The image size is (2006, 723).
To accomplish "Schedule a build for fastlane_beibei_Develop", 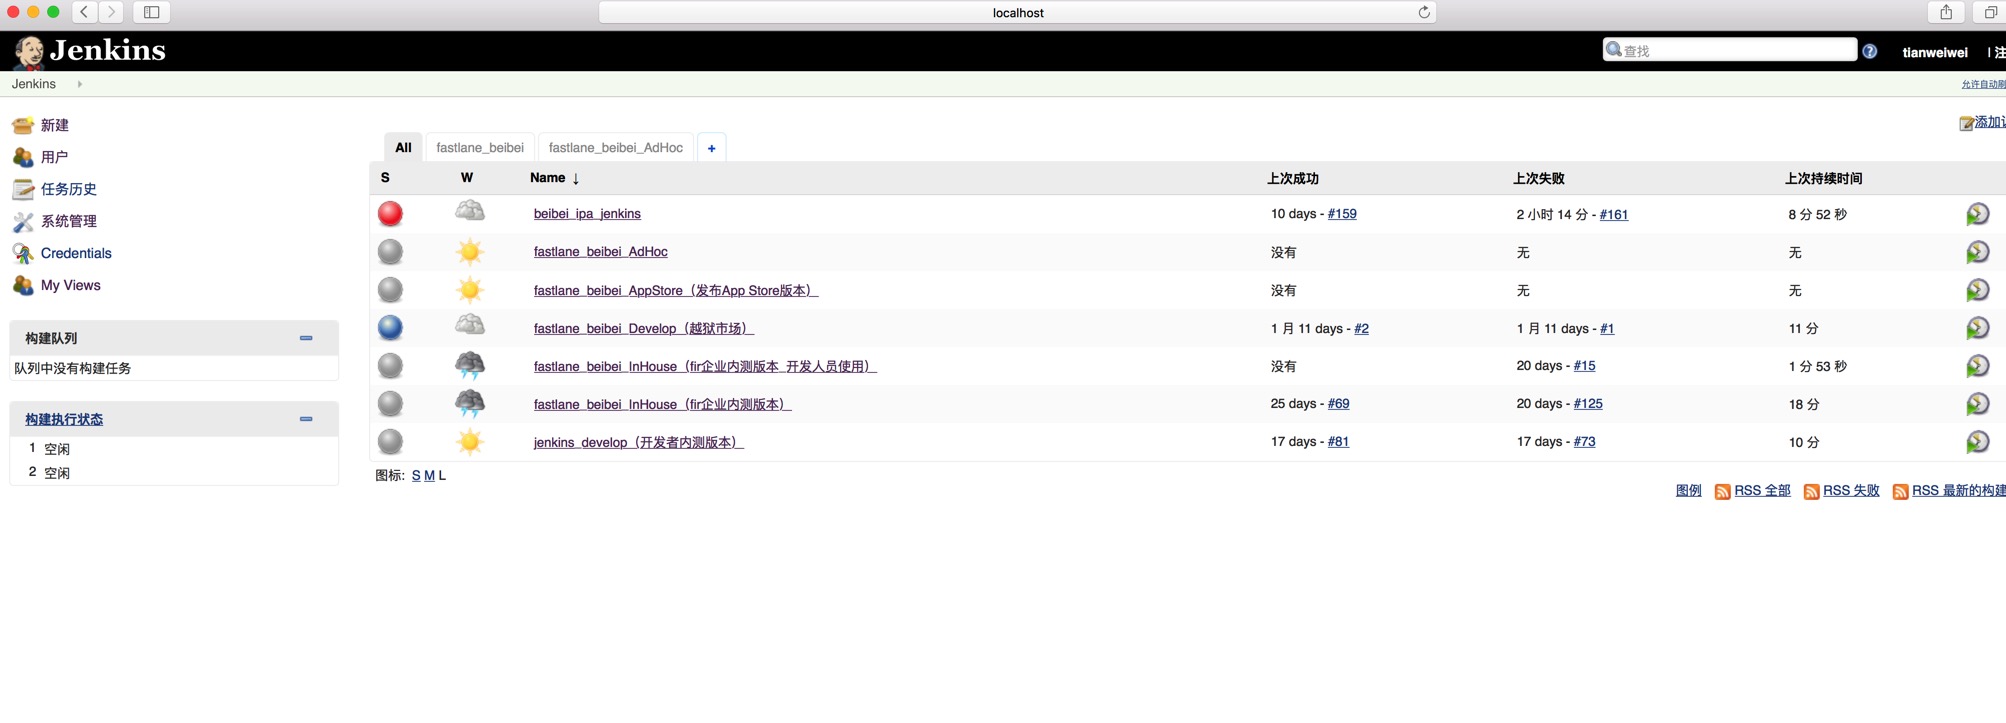I will coord(1977,328).
